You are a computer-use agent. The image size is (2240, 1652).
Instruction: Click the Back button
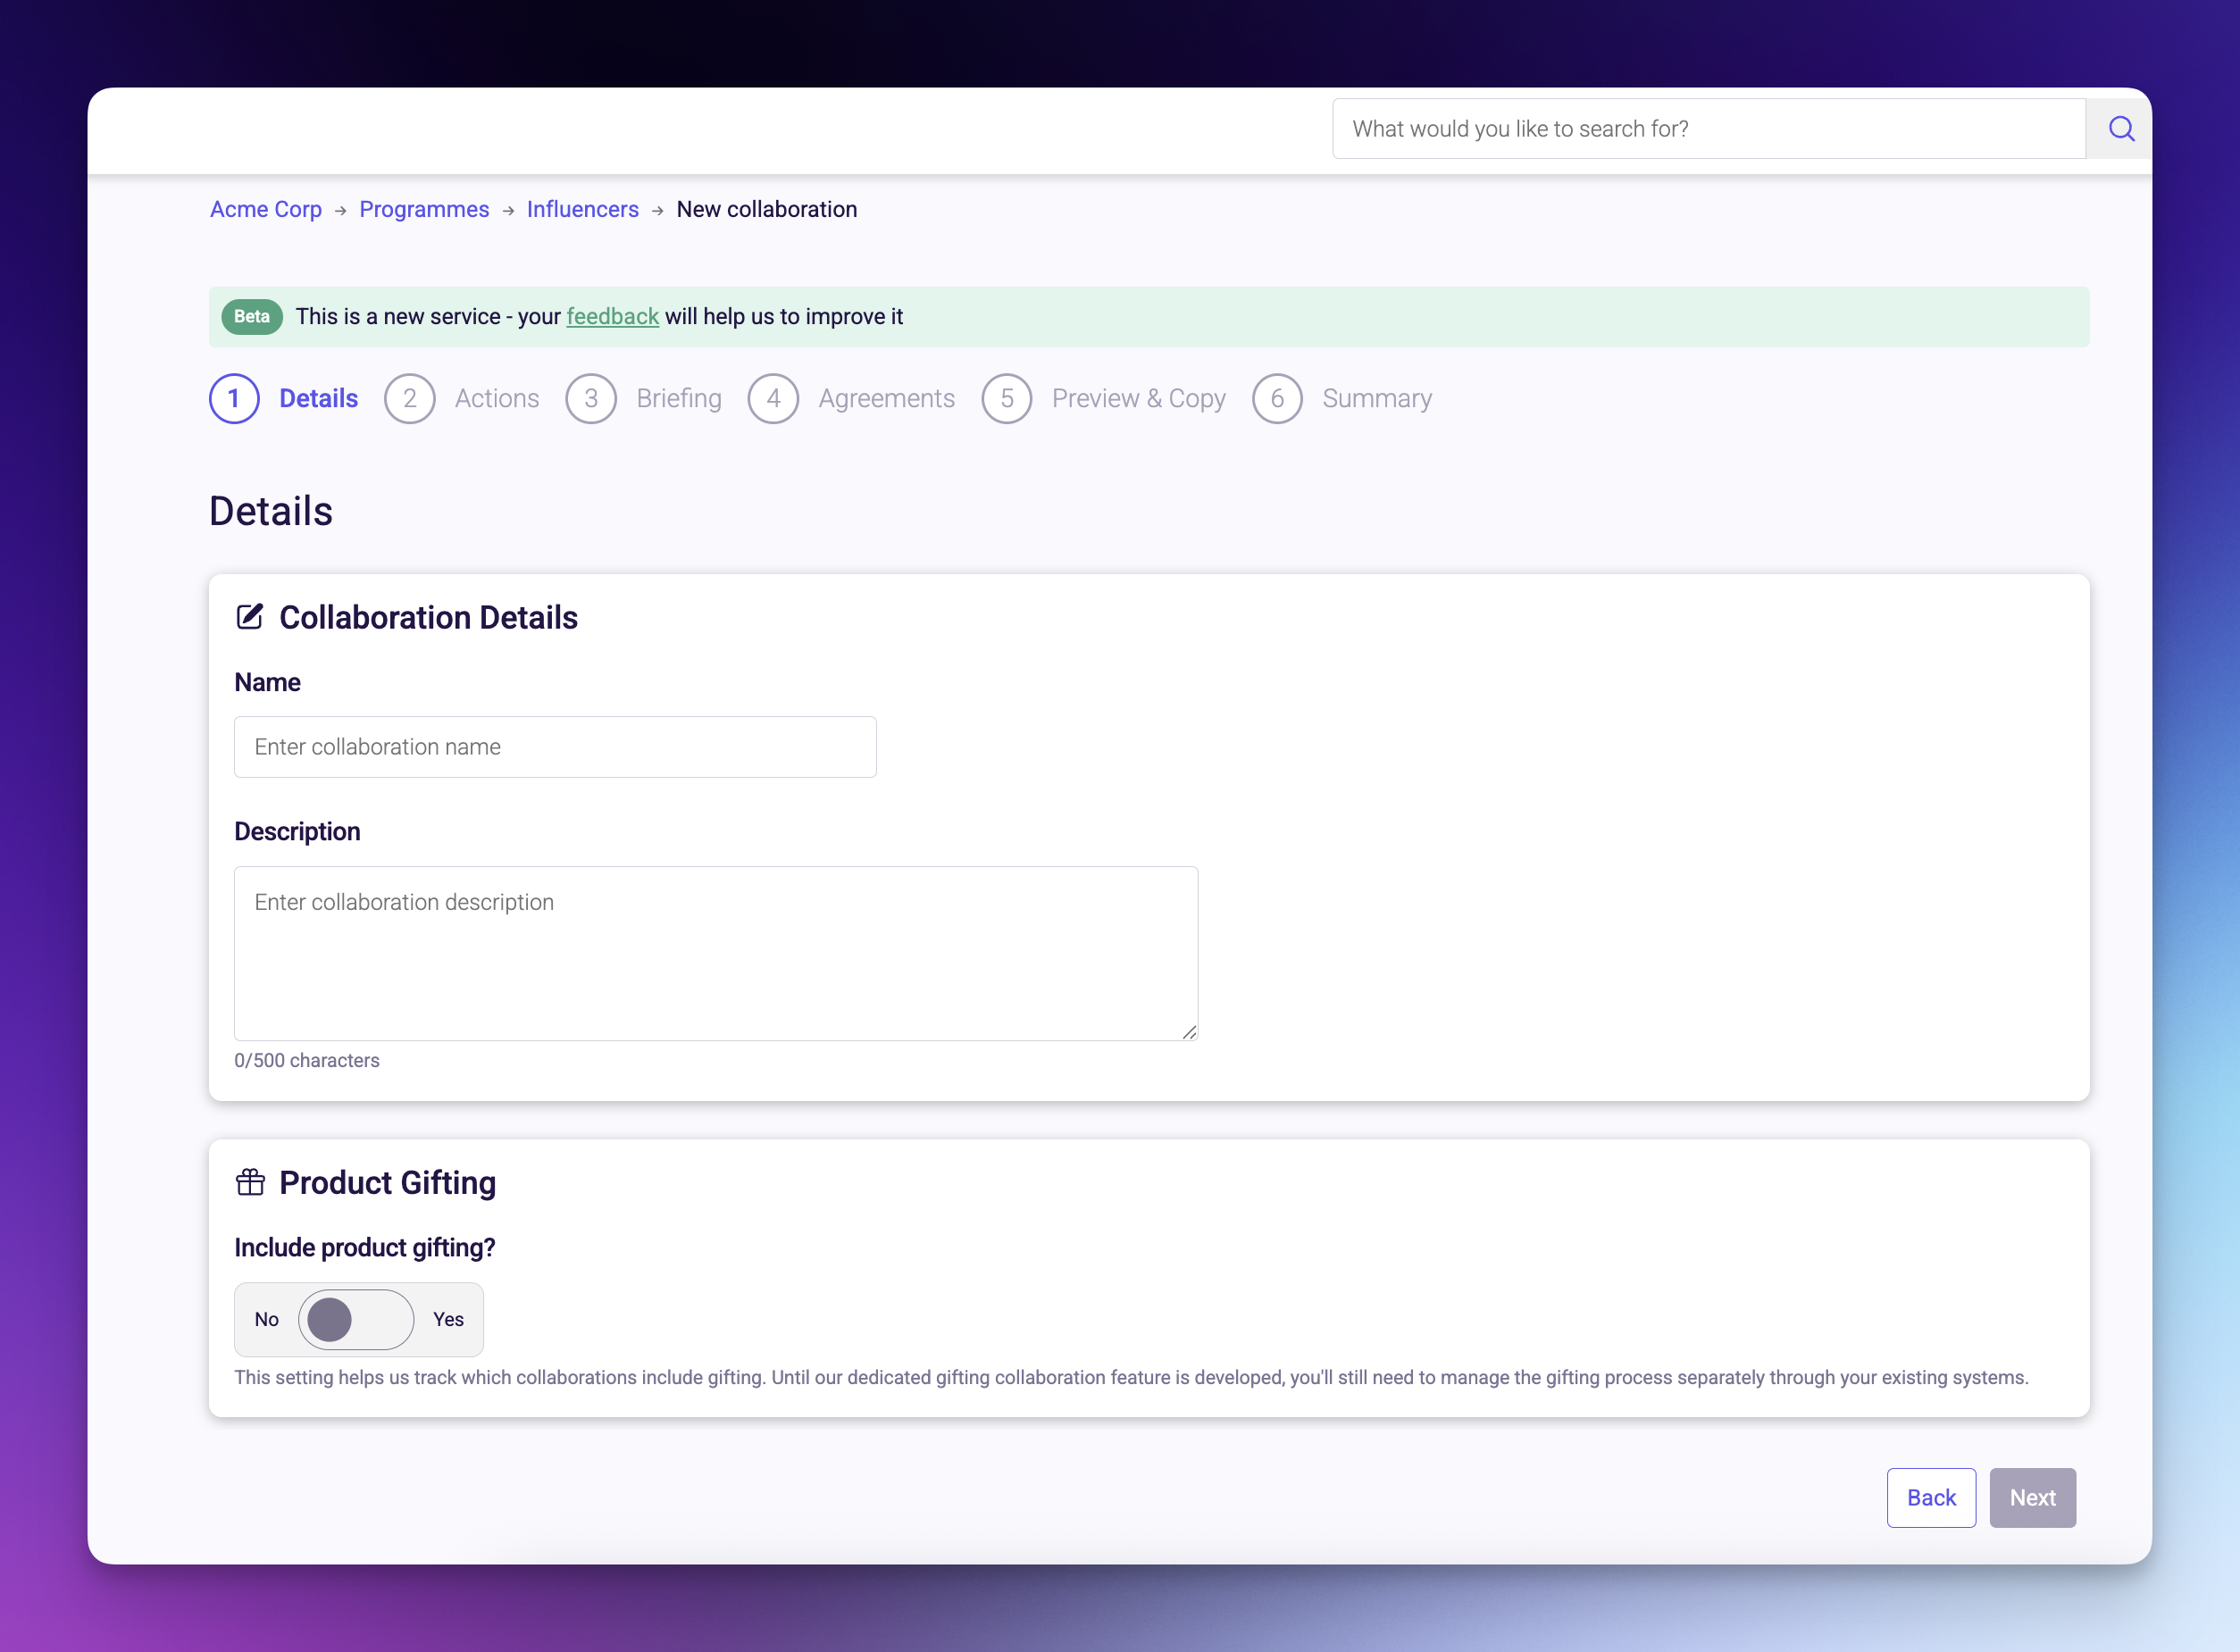1931,1497
